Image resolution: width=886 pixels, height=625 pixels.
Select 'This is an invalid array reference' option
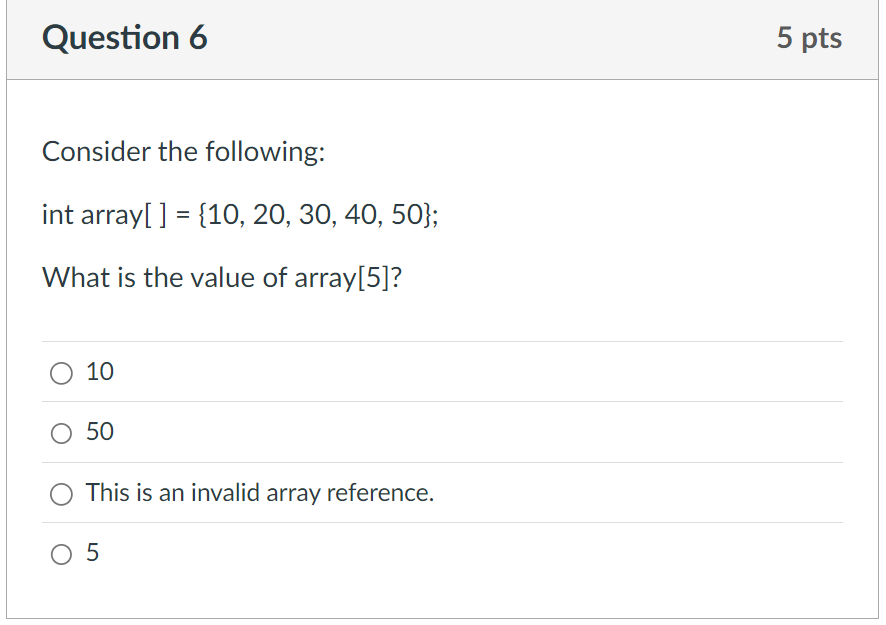coord(62,493)
